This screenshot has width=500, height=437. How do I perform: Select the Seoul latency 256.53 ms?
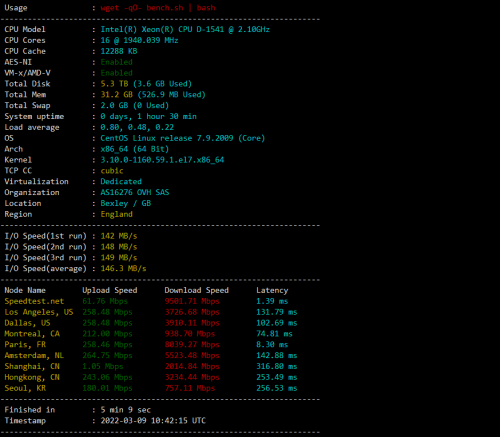[x=277, y=388]
